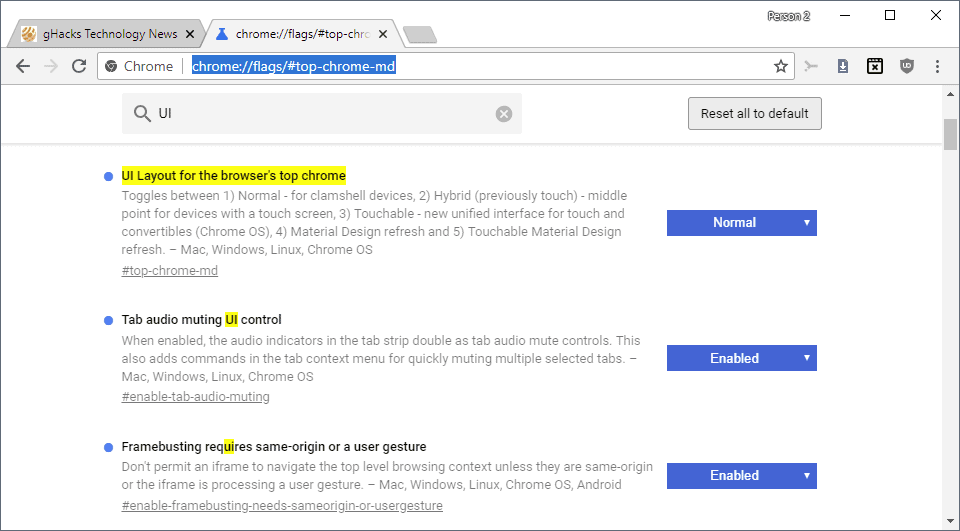Image resolution: width=960 pixels, height=531 pixels.
Task: Bookmark this page with the star icon
Action: [x=781, y=66]
